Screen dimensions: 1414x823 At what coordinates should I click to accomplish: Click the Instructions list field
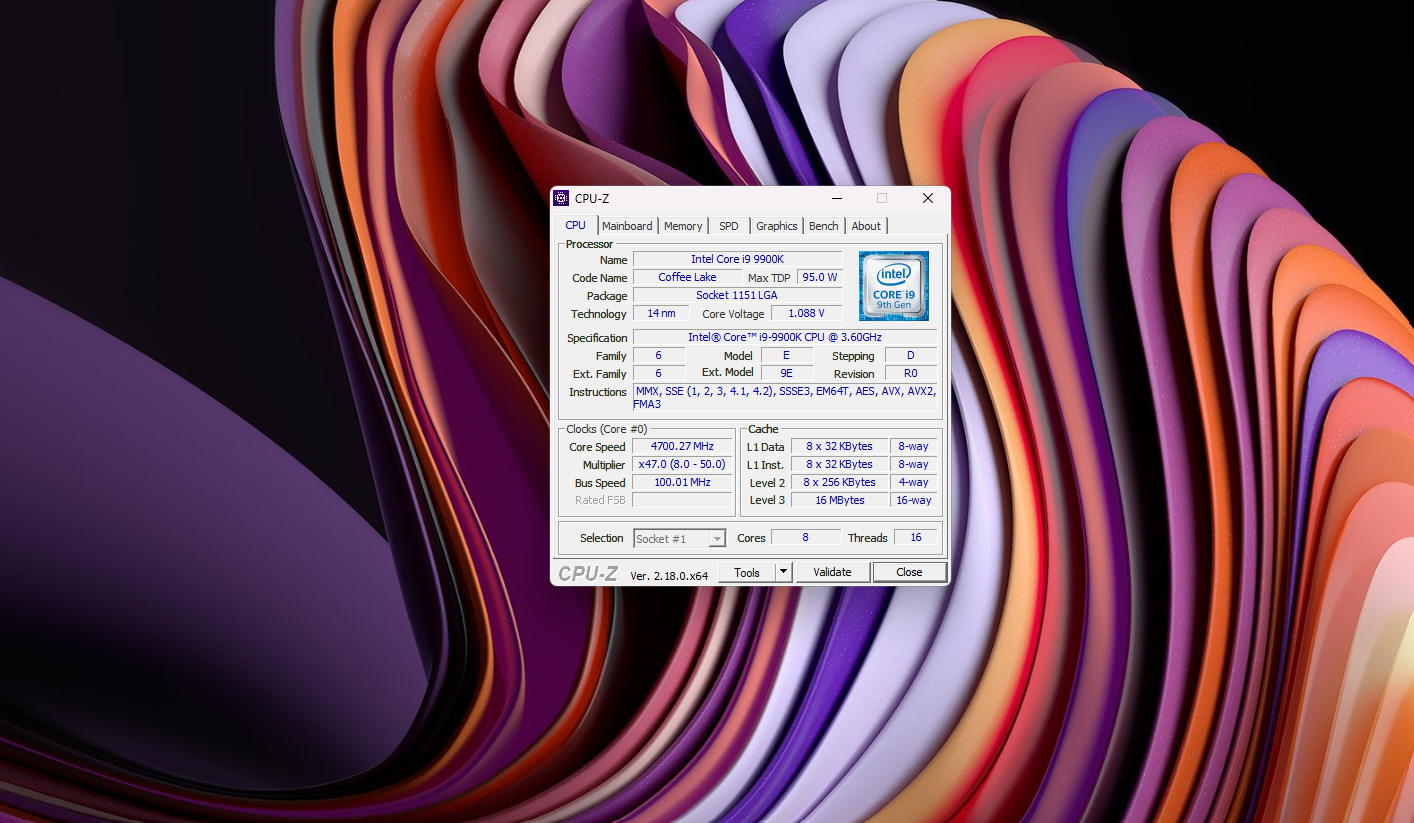click(x=785, y=398)
